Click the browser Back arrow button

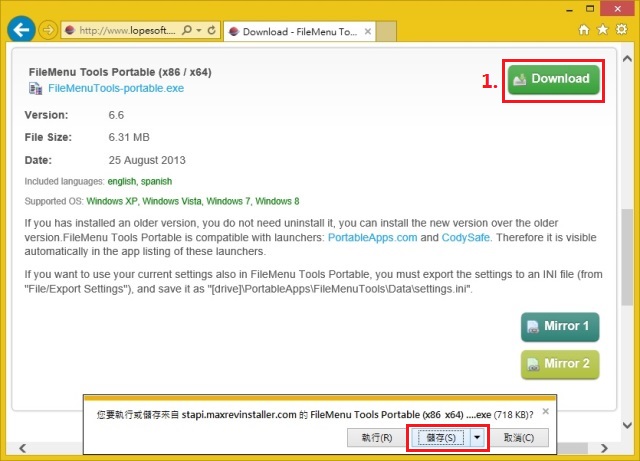(x=21, y=30)
